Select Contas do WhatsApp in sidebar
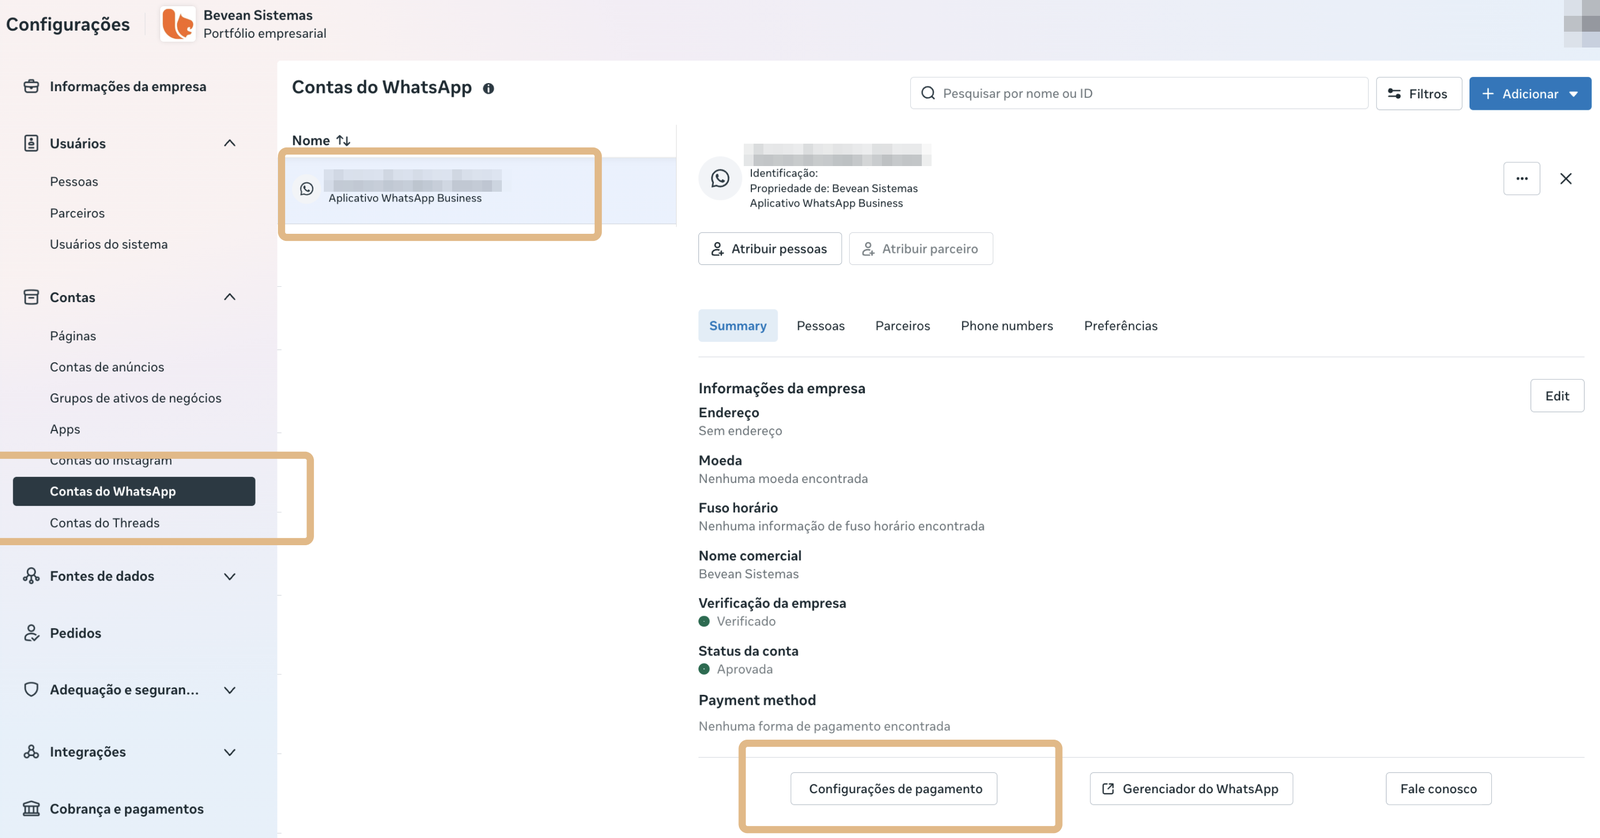Image resolution: width=1600 pixels, height=838 pixels. 134,491
